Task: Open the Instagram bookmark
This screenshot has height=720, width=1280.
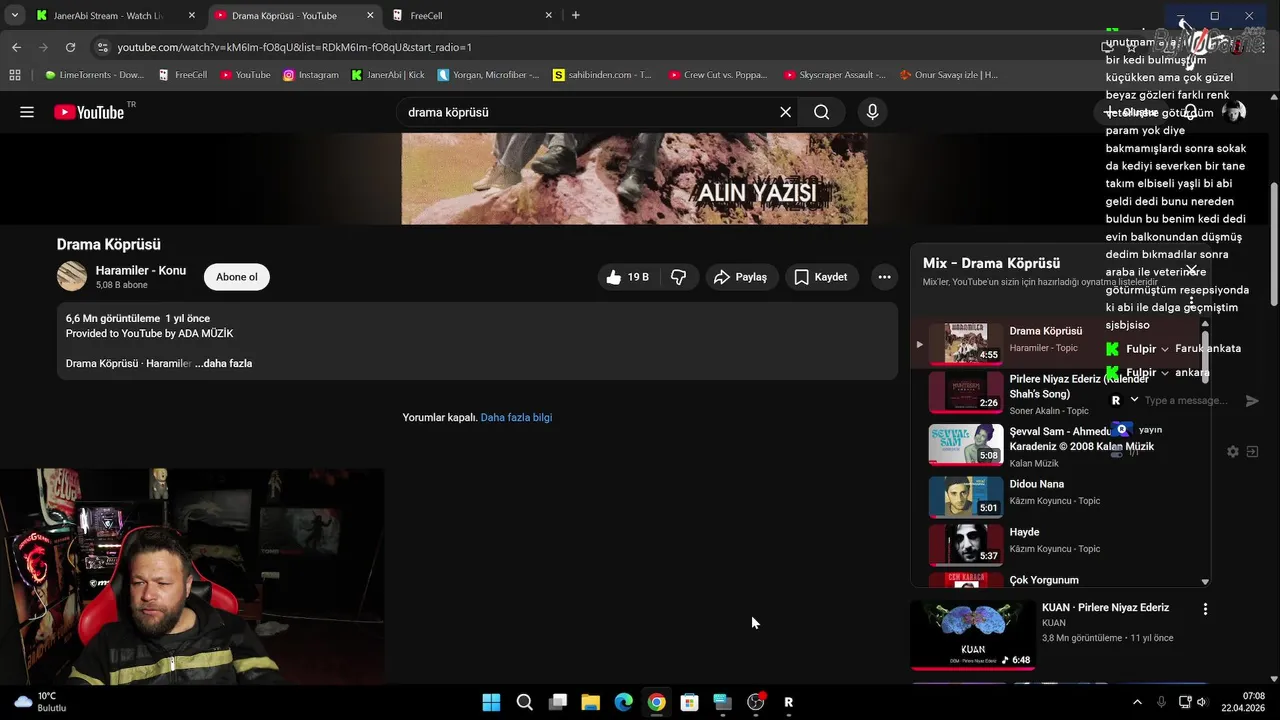Action: pos(310,74)
